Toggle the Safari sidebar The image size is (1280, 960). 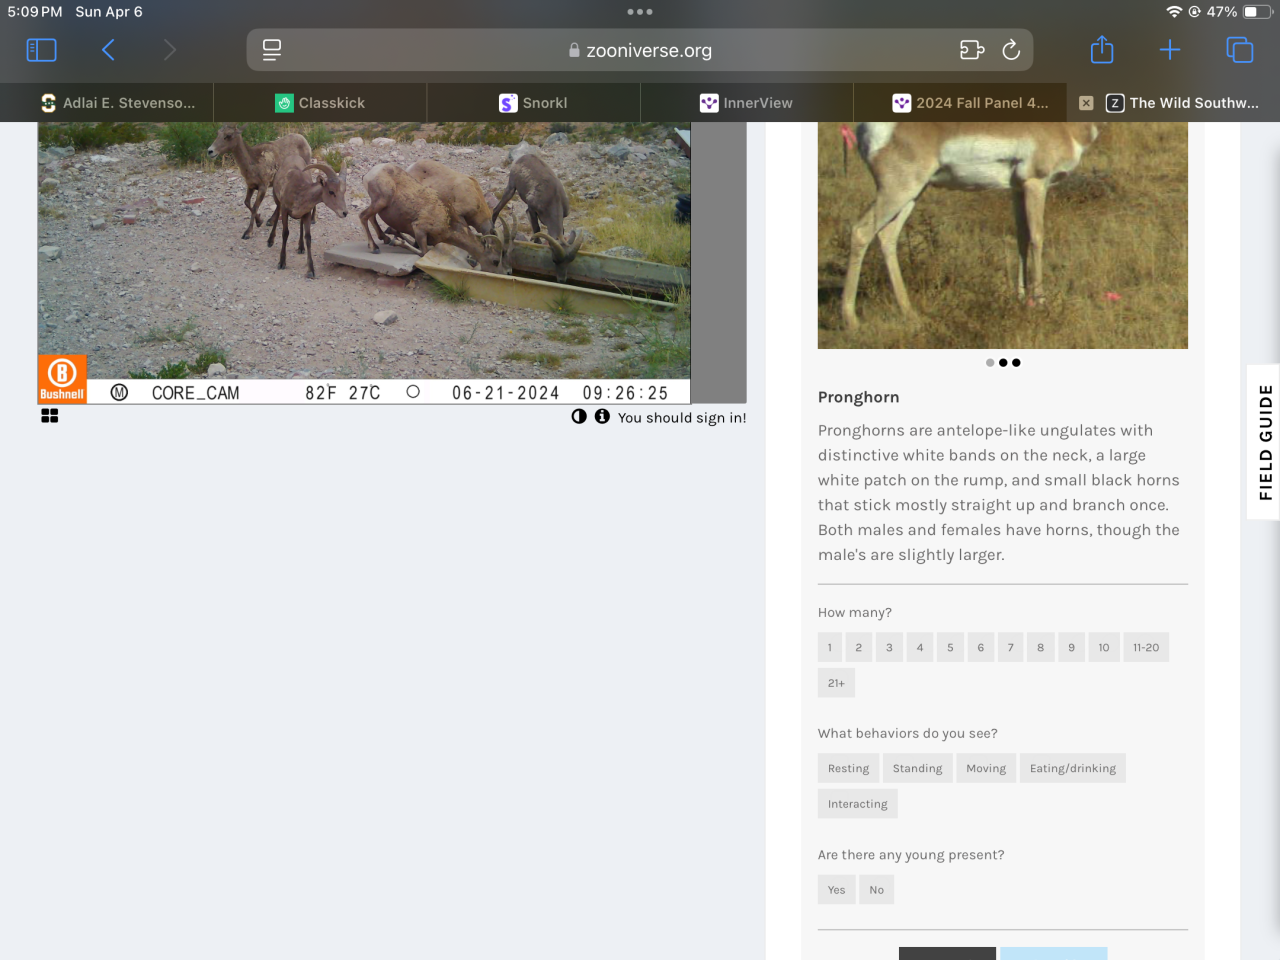[41, 50]
